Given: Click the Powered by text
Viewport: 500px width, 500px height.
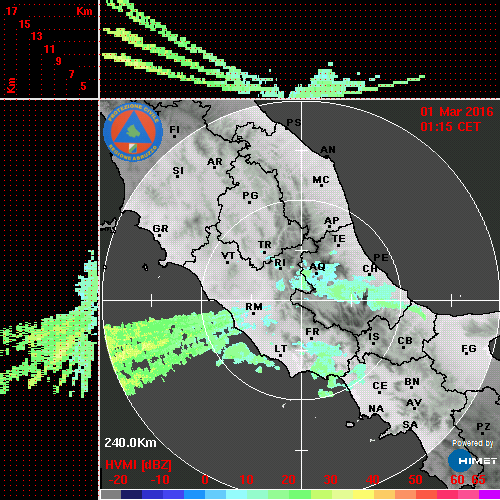Looking at the screenshot, I should (473, 443).
